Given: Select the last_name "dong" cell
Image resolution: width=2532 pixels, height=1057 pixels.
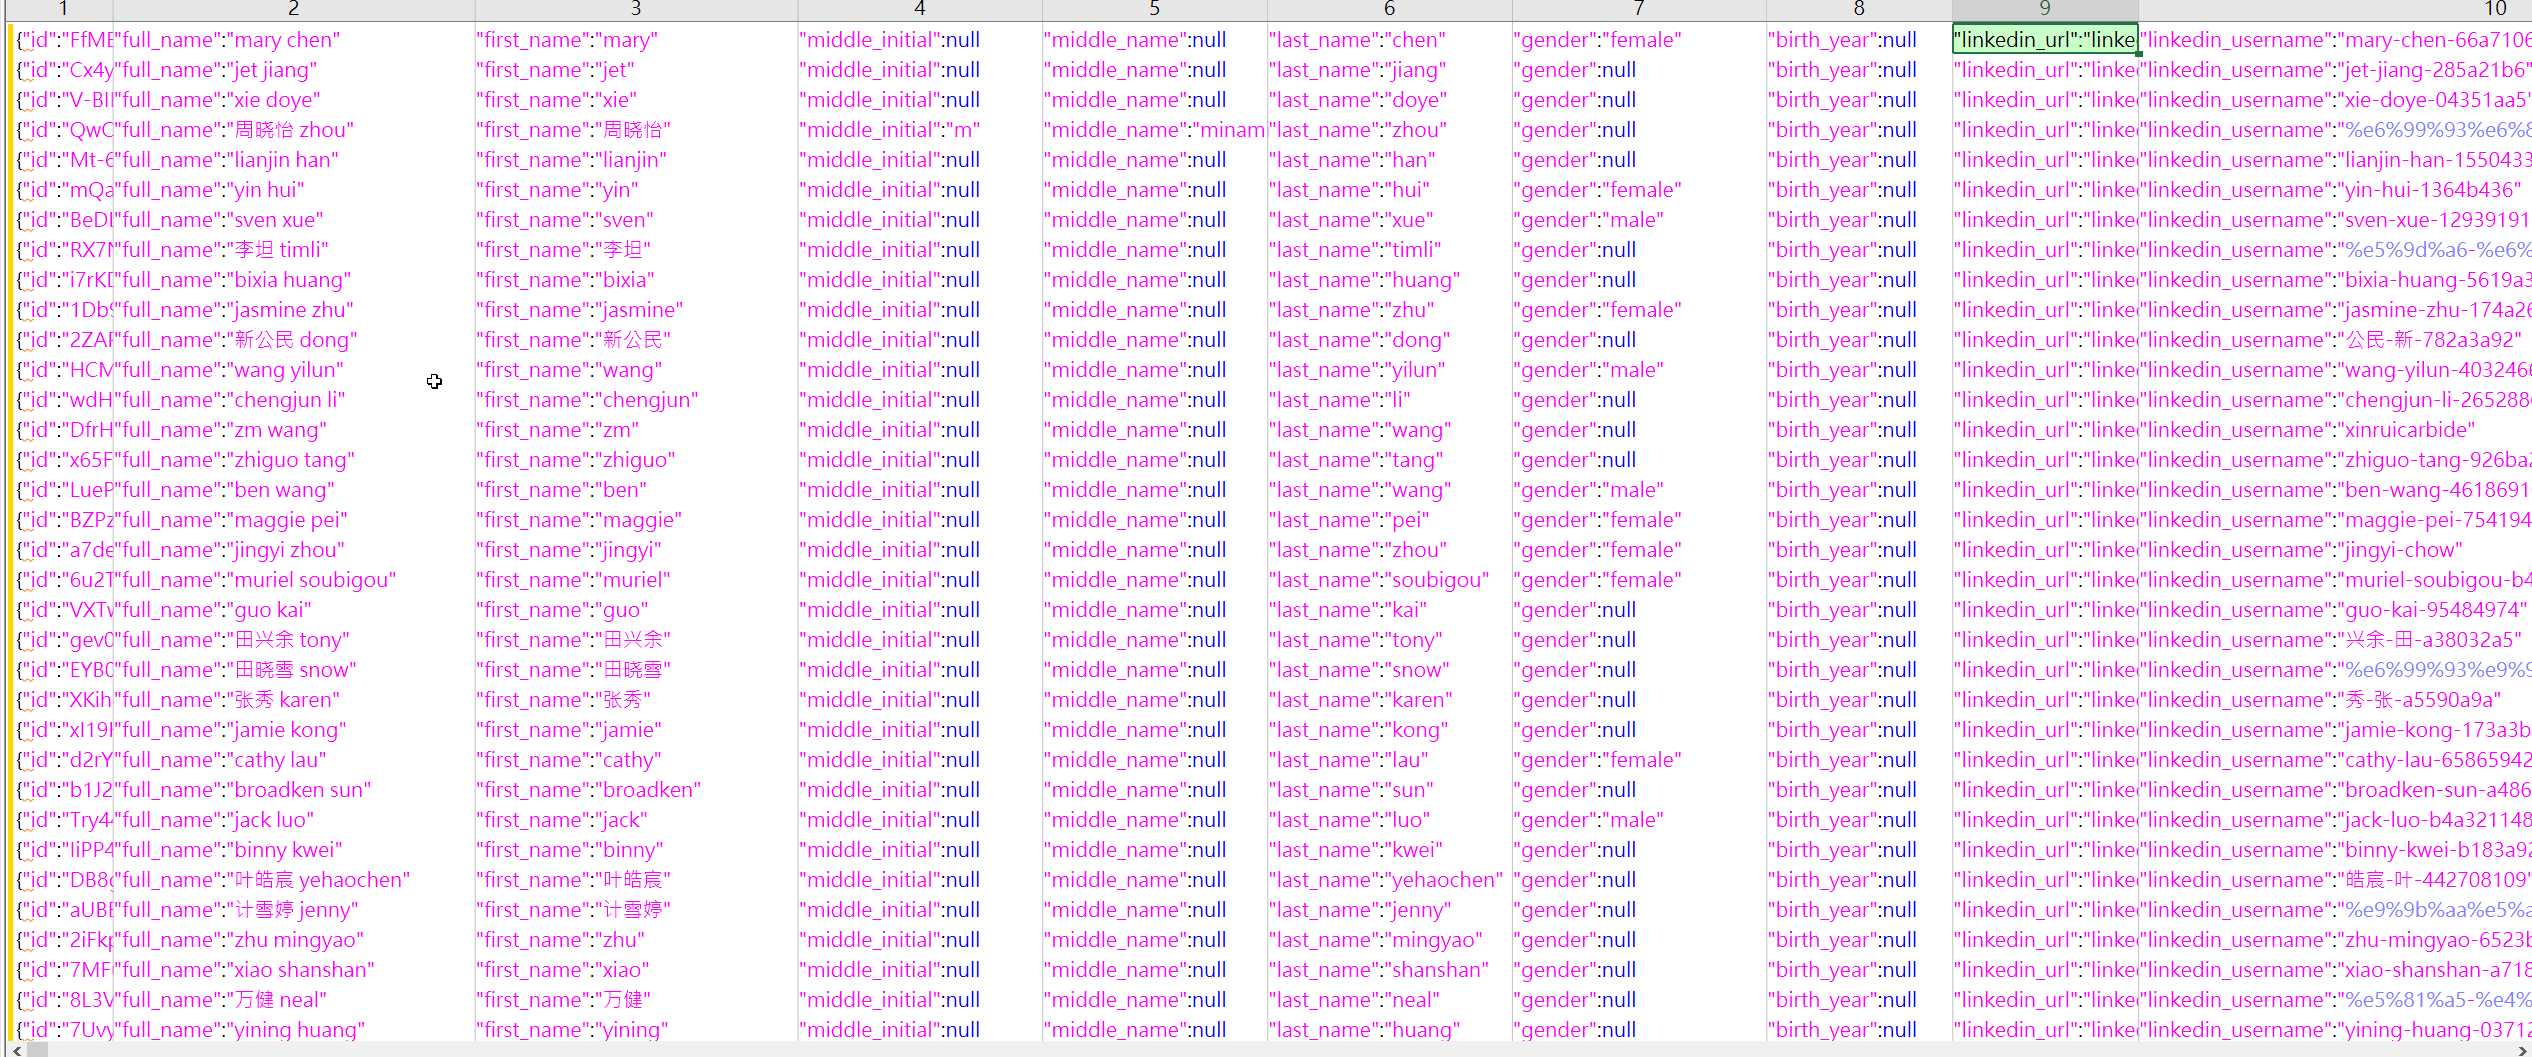Looking at the screenshot, I should pyautogui.click(x=1390, y=340).
